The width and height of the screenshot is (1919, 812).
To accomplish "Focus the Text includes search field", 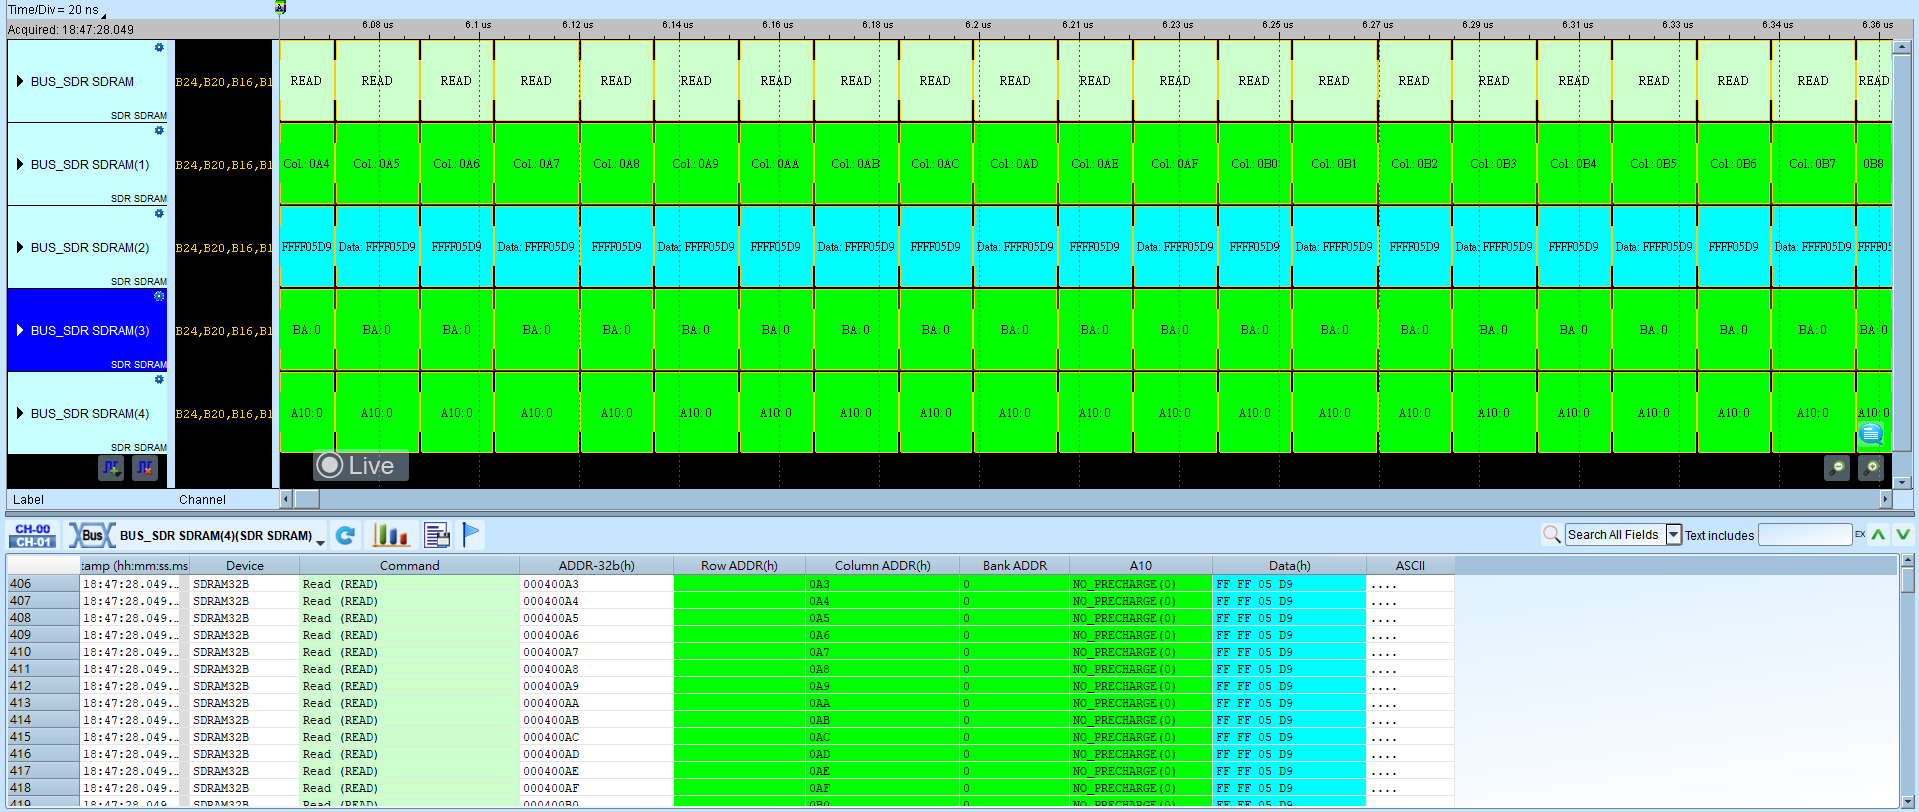I will 1805,535.
